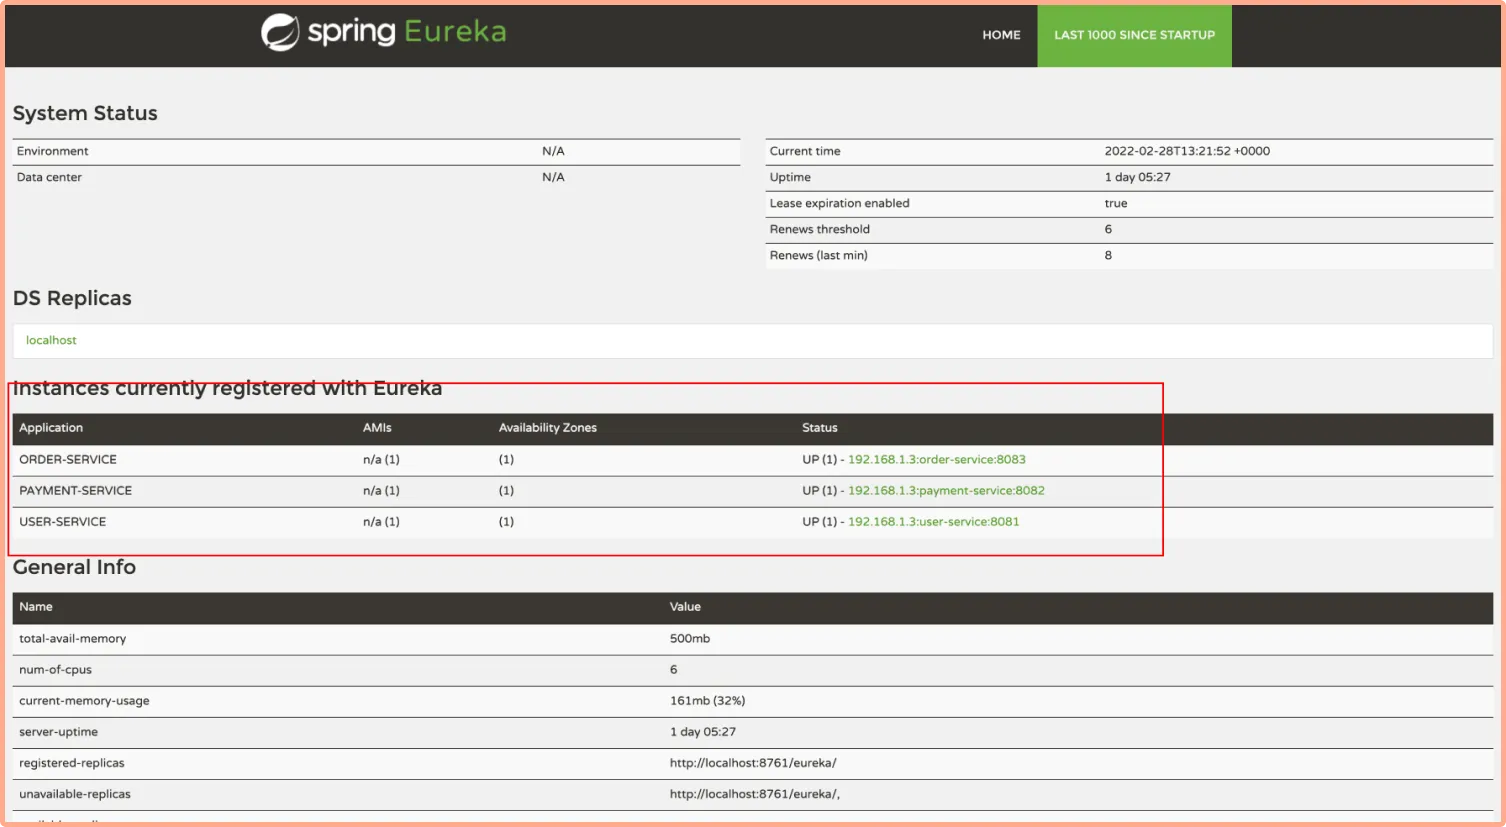Click the registered-replicas row name
This screenshot has width=1506, height=827.
click(72, 762)
